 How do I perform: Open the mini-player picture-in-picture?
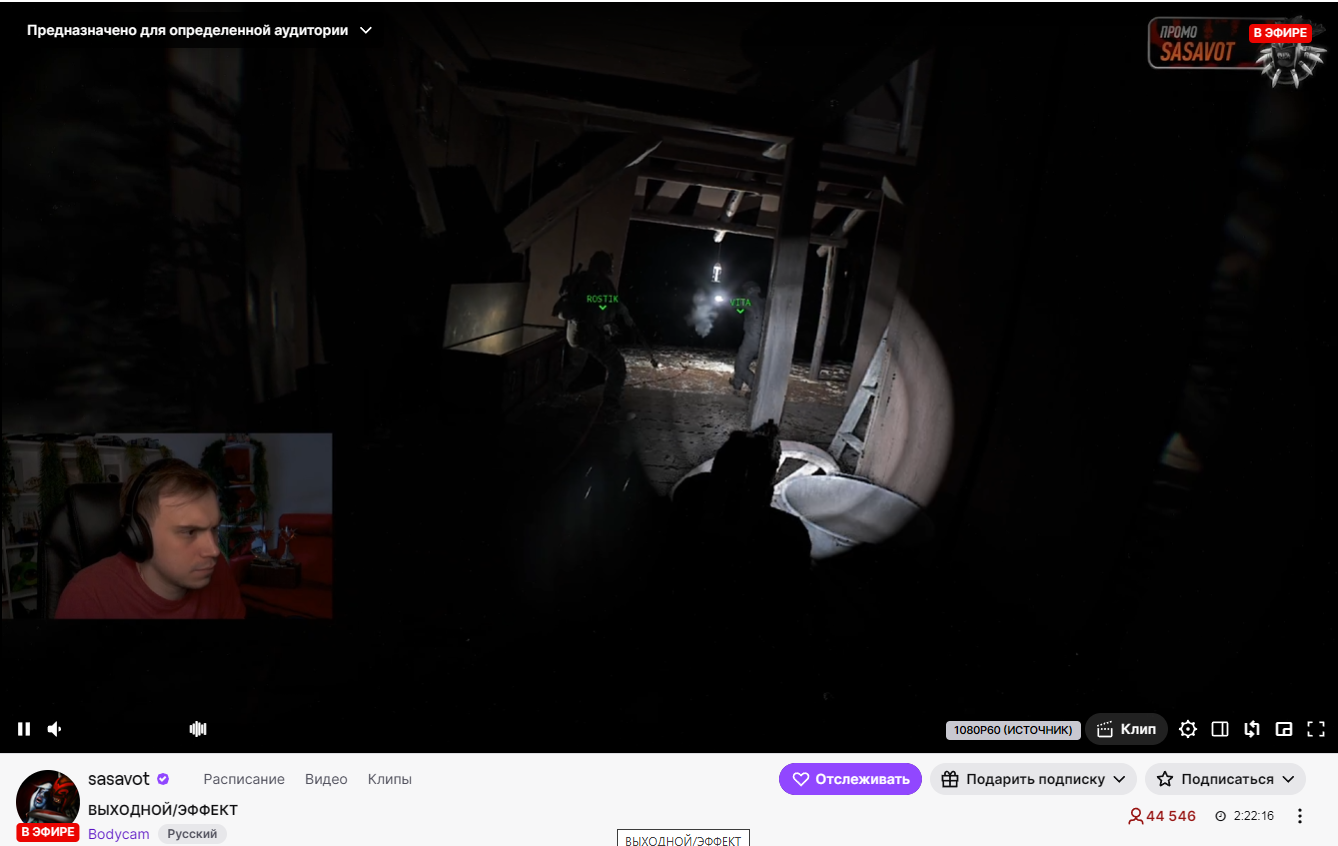(x=1284, y=729)
